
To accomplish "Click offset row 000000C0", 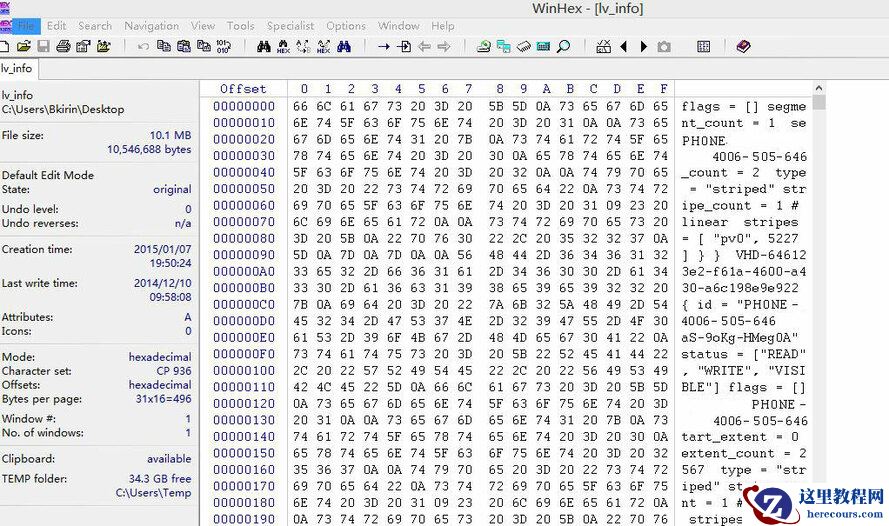I will point(244,304).
